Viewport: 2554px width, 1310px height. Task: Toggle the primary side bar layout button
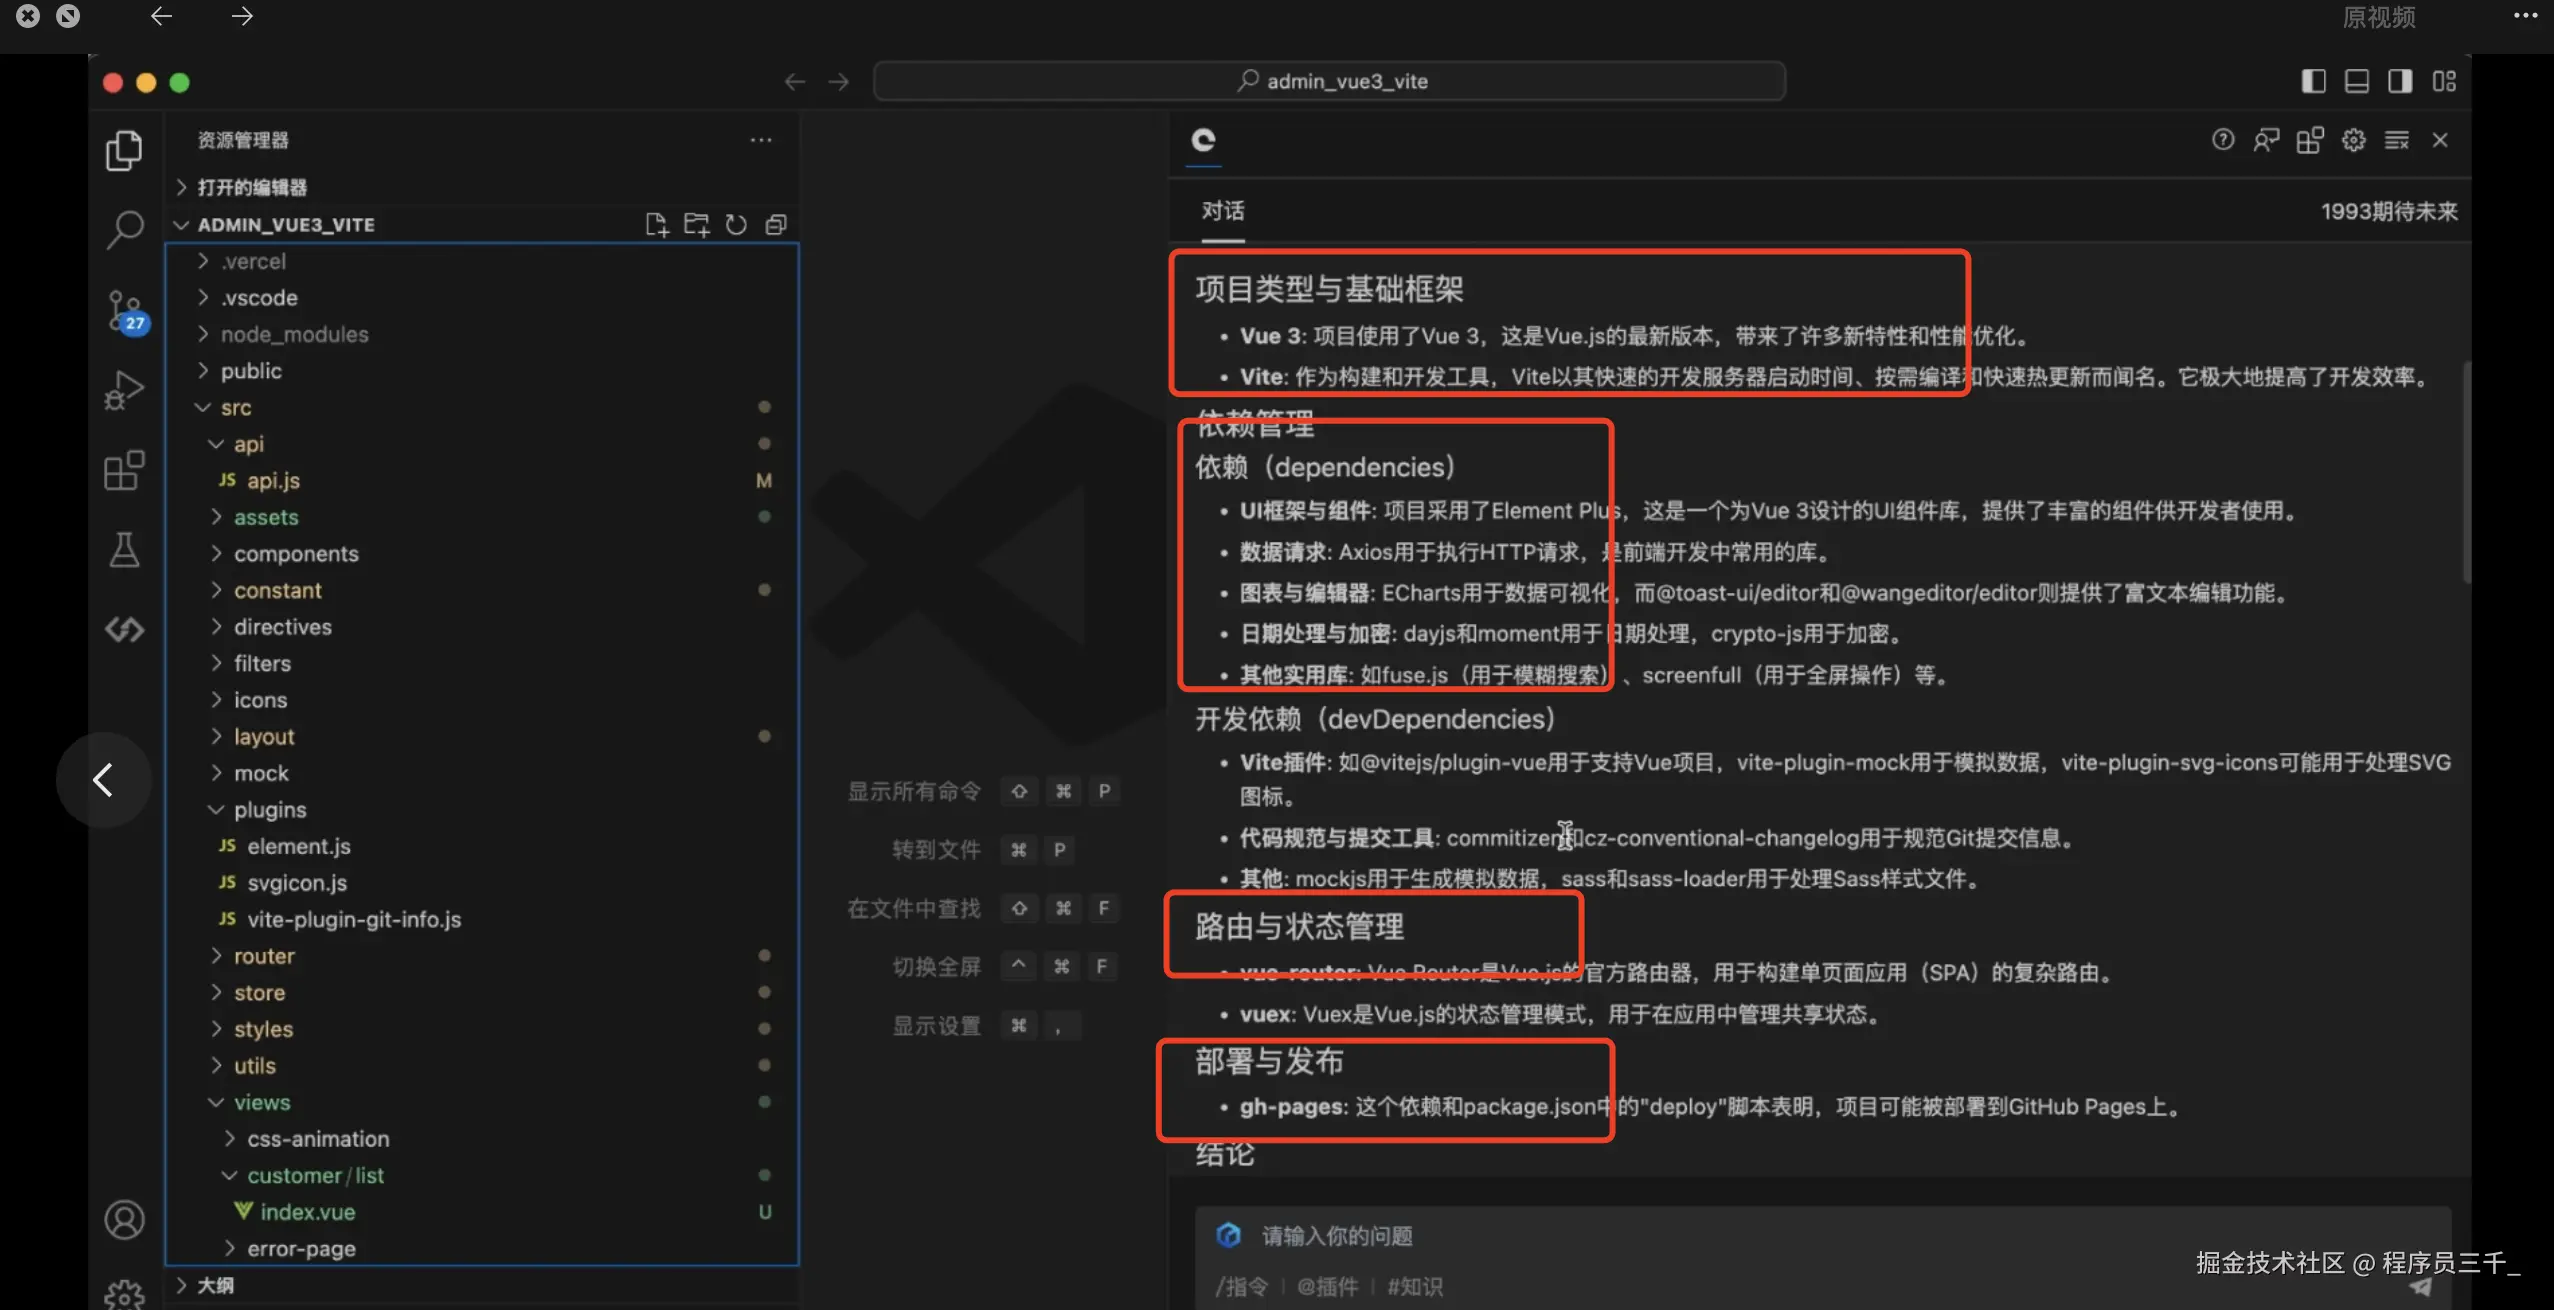click(2313, 81)
